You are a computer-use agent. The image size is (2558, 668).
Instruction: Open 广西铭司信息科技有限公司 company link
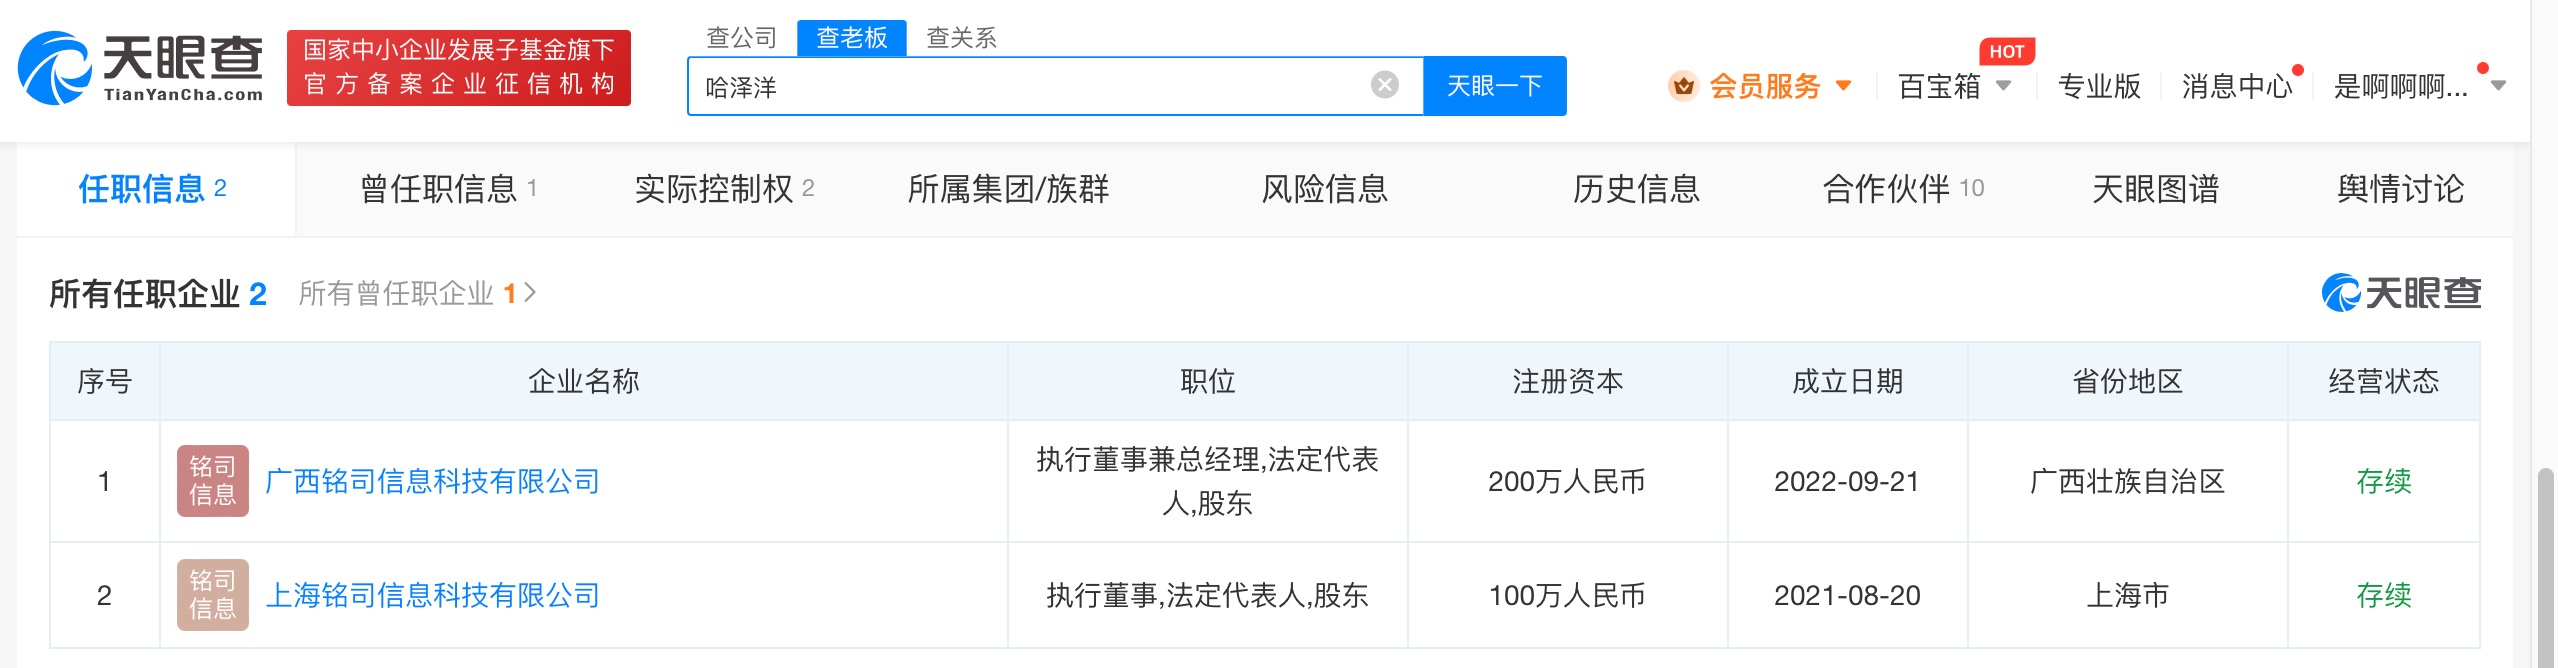click(x=432, y=481)
